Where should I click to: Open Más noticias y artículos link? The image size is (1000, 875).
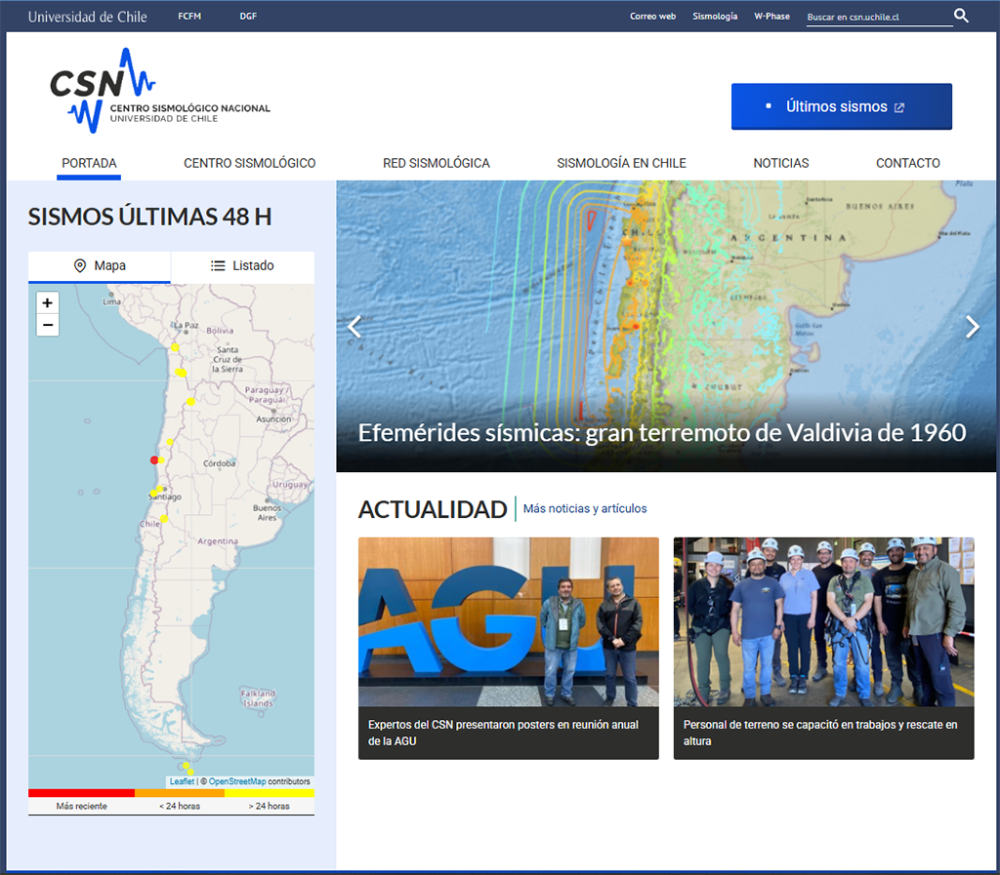coord(585,509)
